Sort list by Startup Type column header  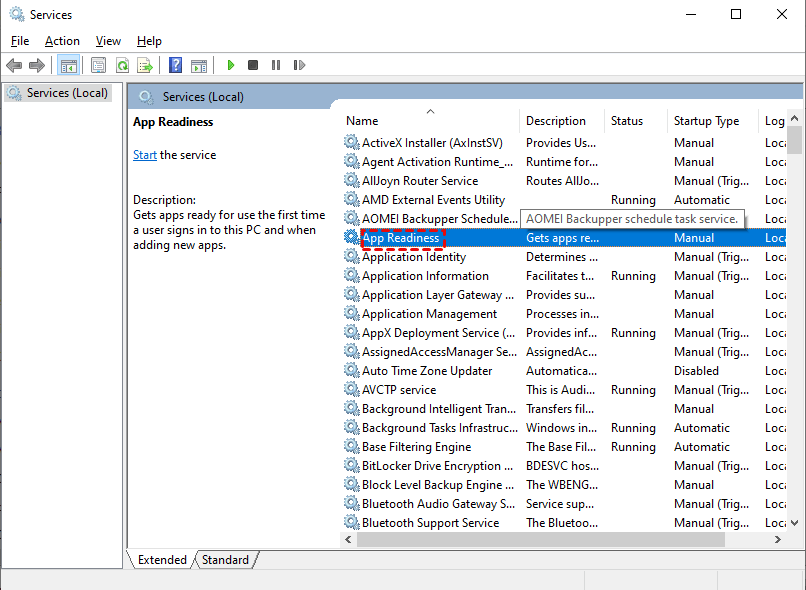(x=706, y=121)
